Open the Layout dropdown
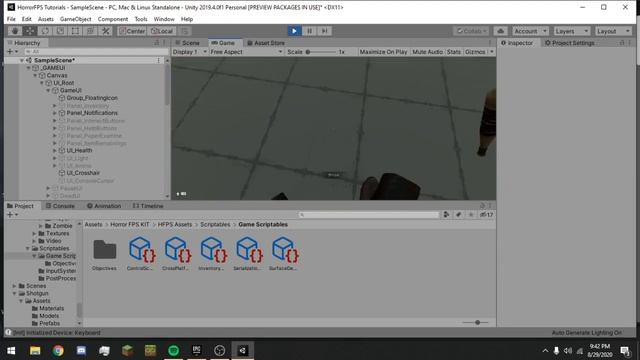Screen dimensions: 640x360 pos(613,31)
